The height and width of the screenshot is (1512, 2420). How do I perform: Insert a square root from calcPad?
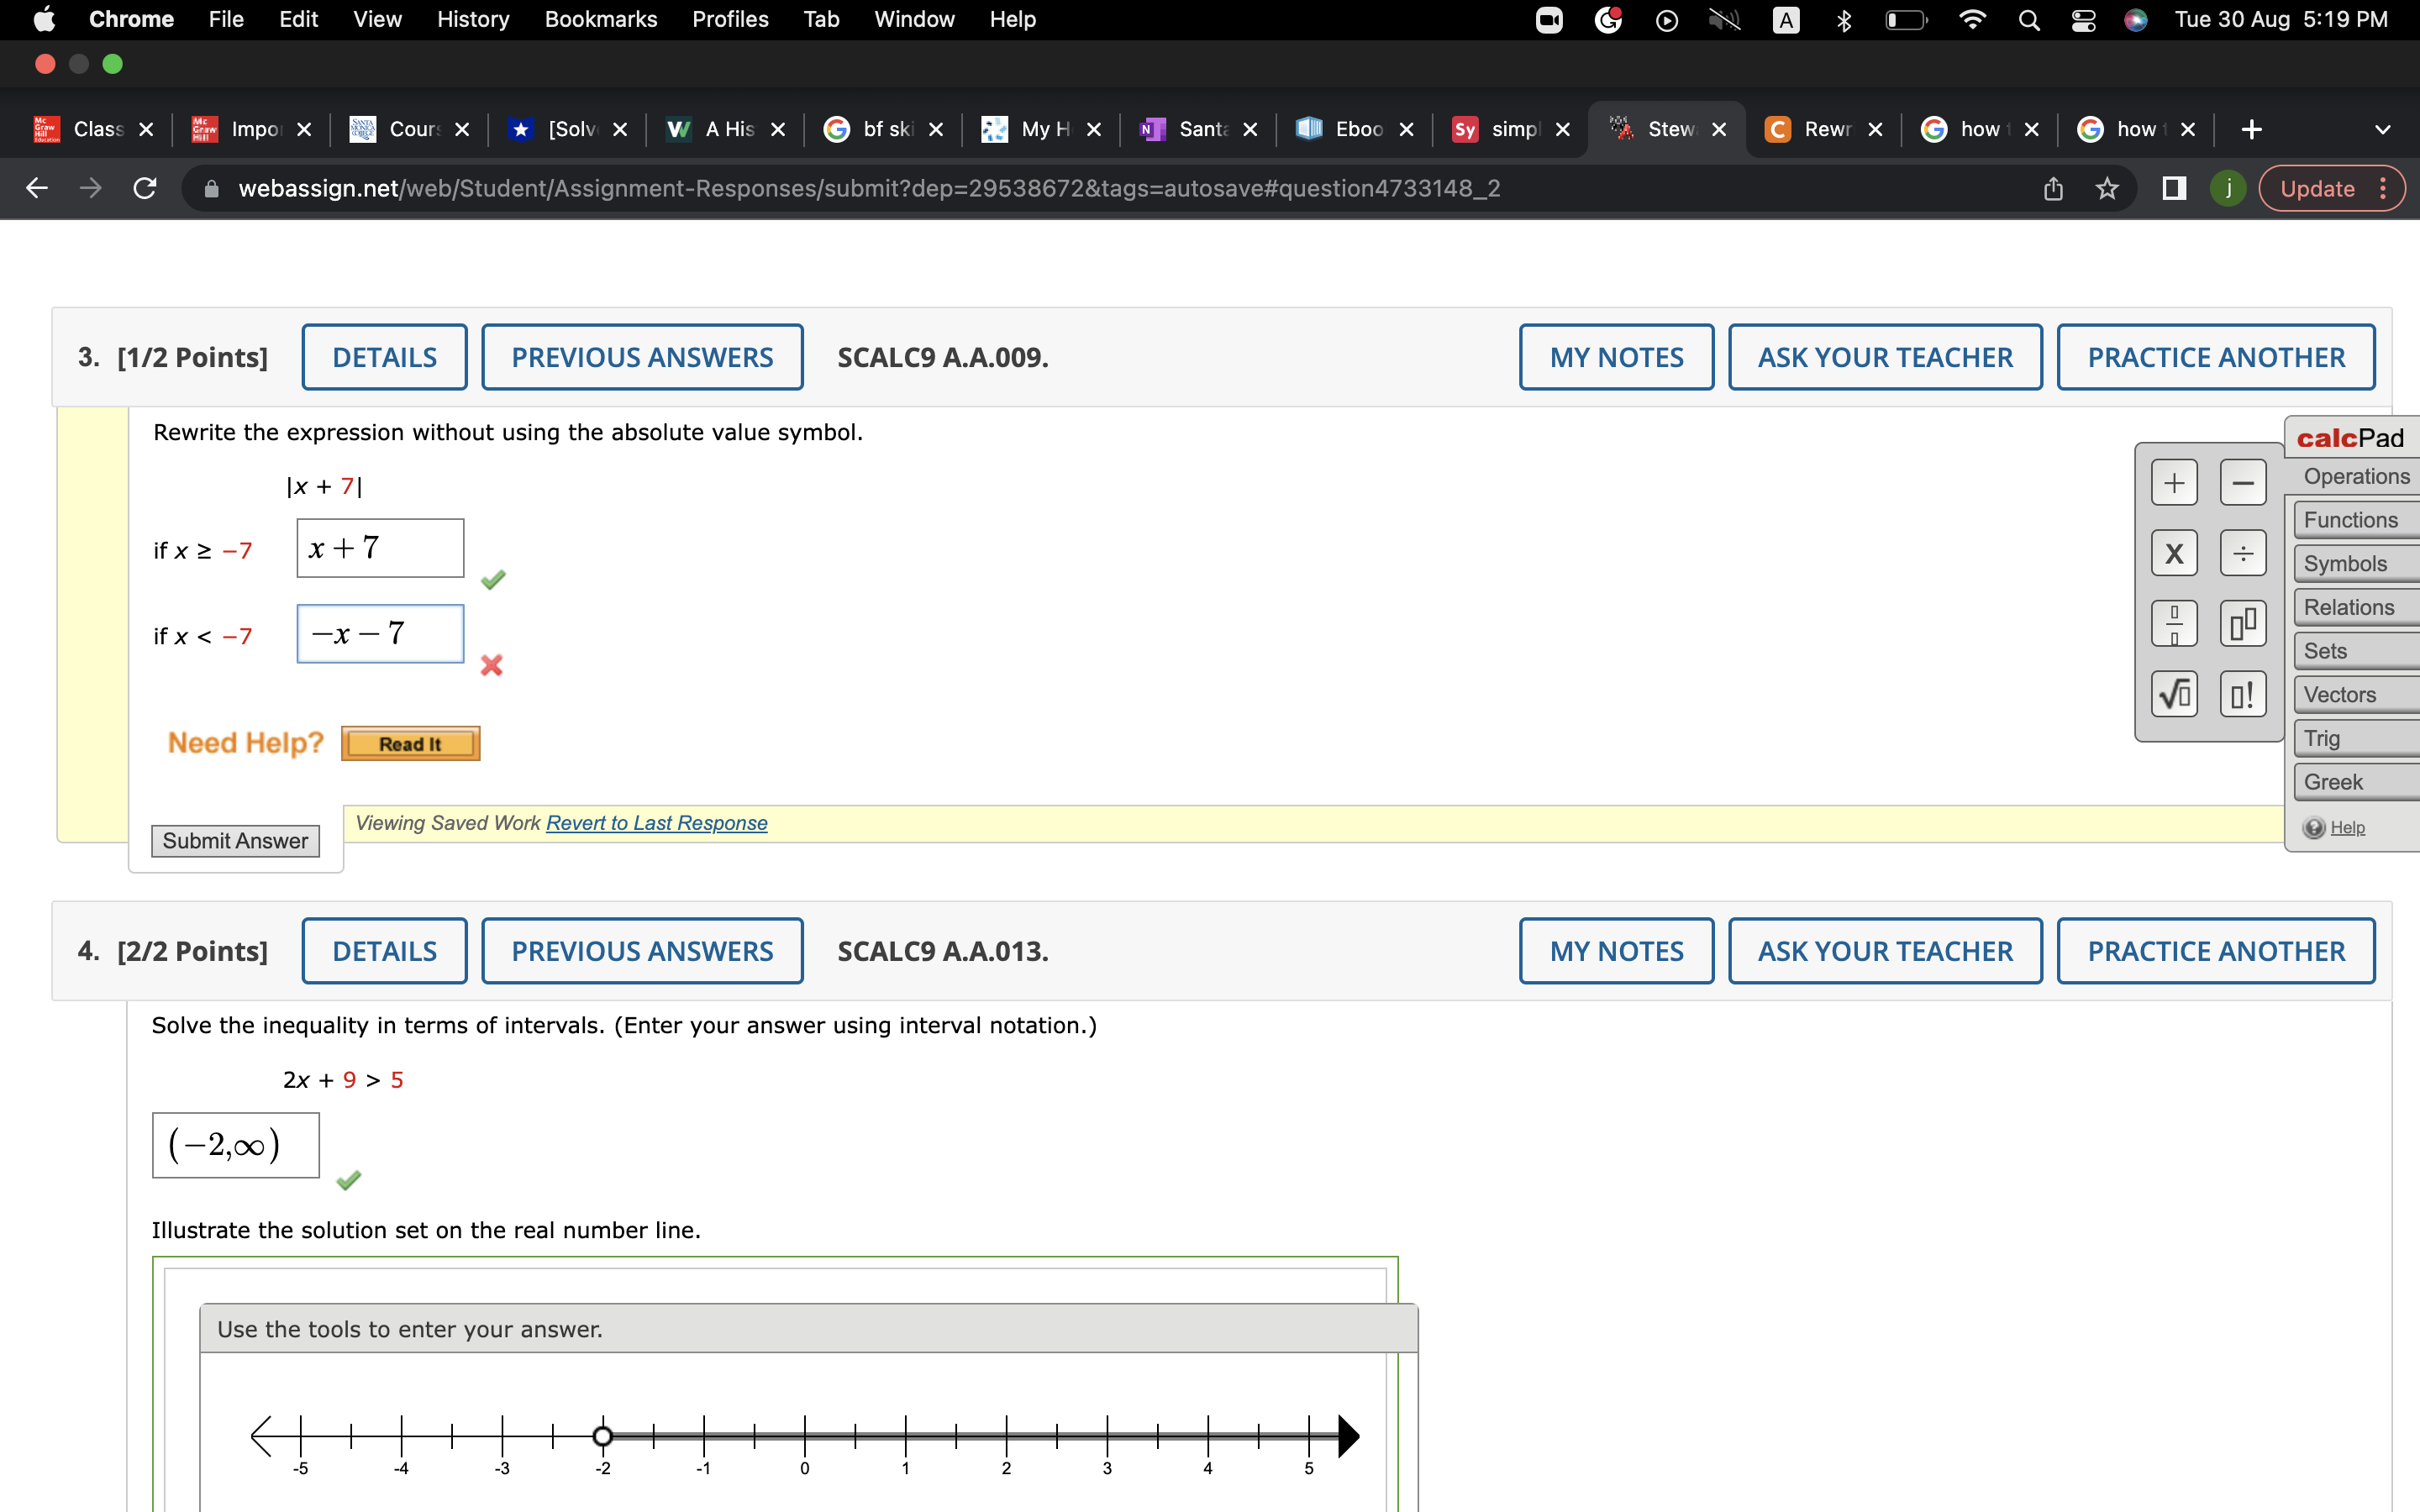point(2175,693)
